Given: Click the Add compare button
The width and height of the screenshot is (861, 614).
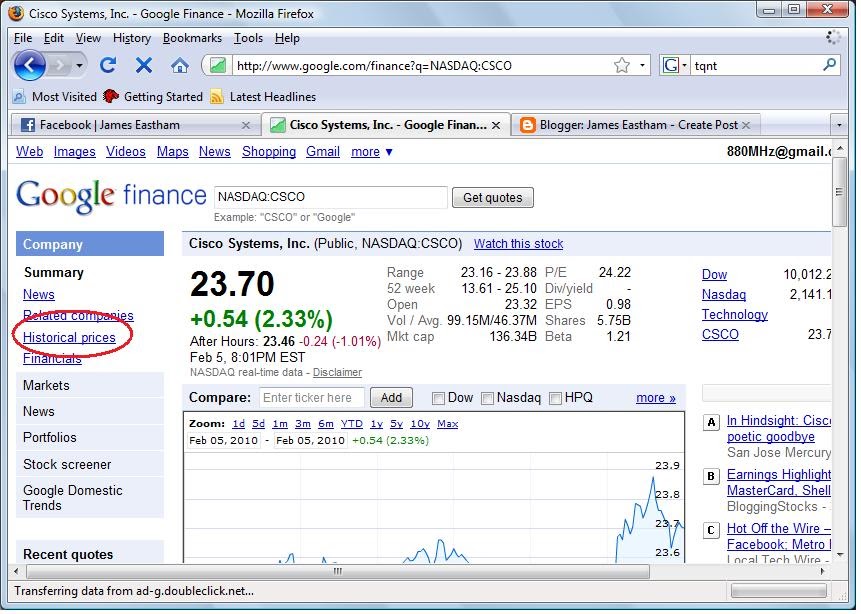Looking at the screenshot, I should click(x=391, y=398).
